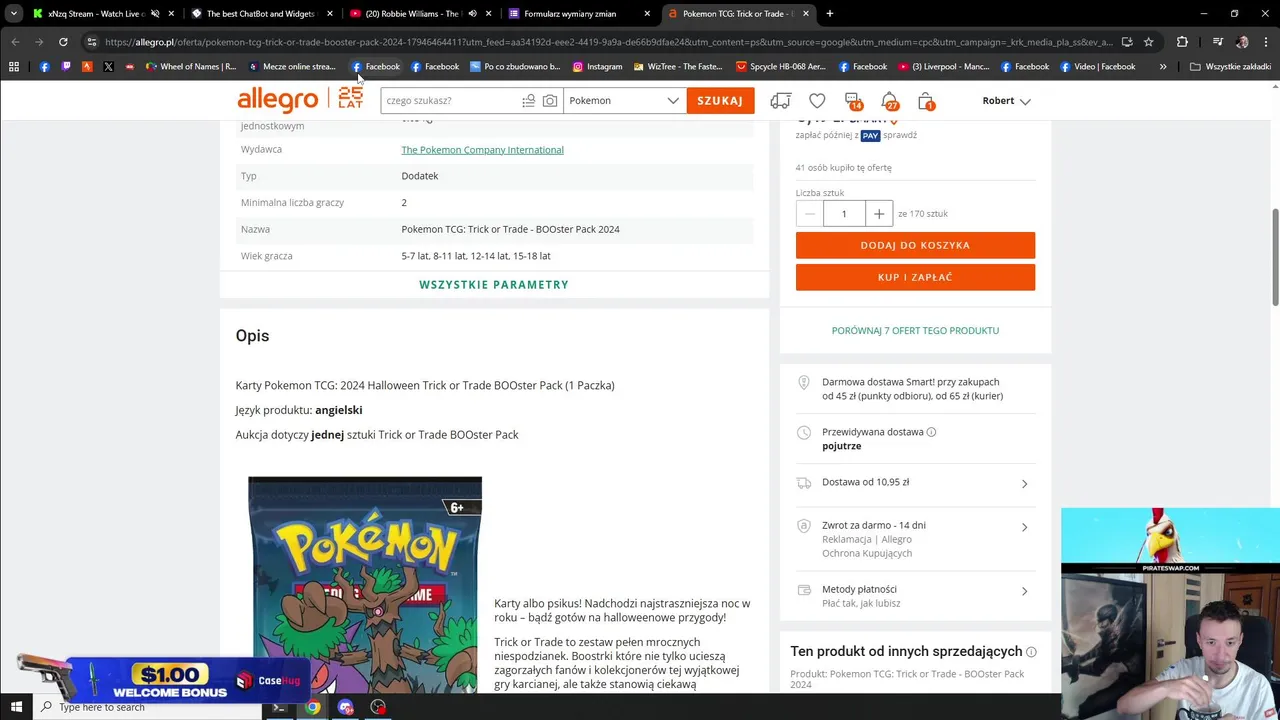1280x720 pixels.
Task: Open Video | Facebook bookmark
Action: [x=1098, y=67]
